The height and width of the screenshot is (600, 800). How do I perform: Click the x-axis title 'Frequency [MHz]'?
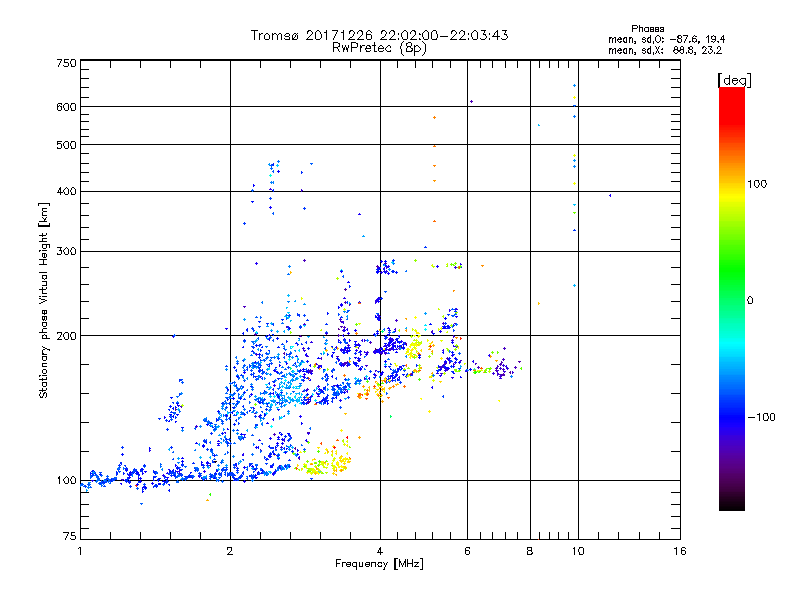379,564
